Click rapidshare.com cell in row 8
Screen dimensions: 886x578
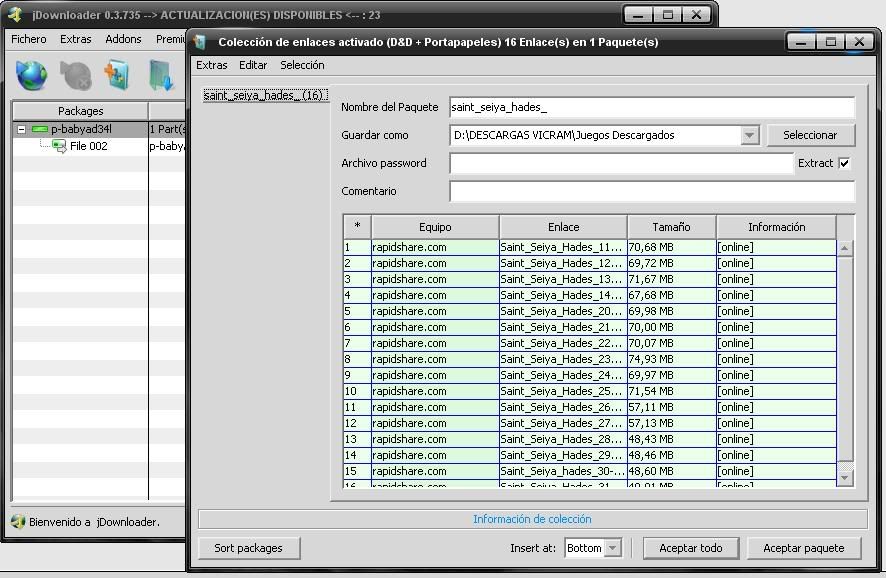pos(435,359)
